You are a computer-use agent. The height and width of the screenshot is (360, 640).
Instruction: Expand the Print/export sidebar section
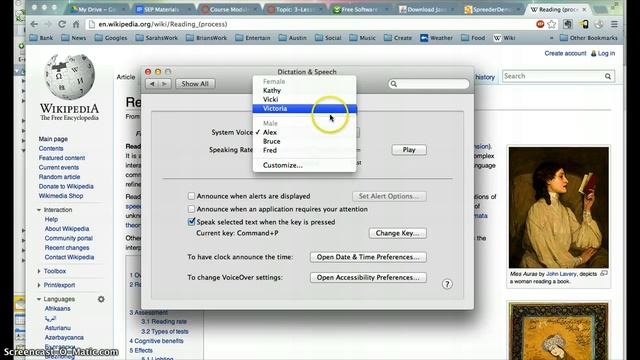click(39, 285)
